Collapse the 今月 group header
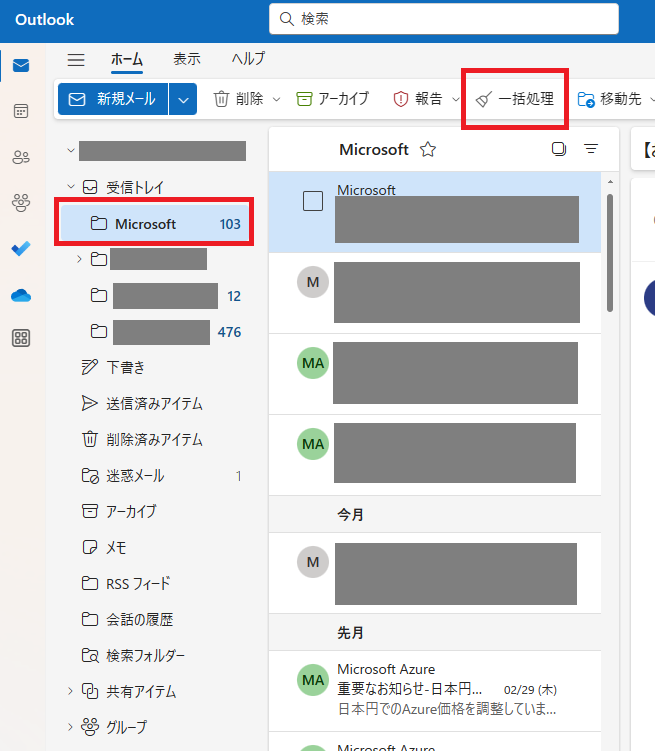Image resolution: width=655 pixels, height=751 pixels. tap(435, 514)
